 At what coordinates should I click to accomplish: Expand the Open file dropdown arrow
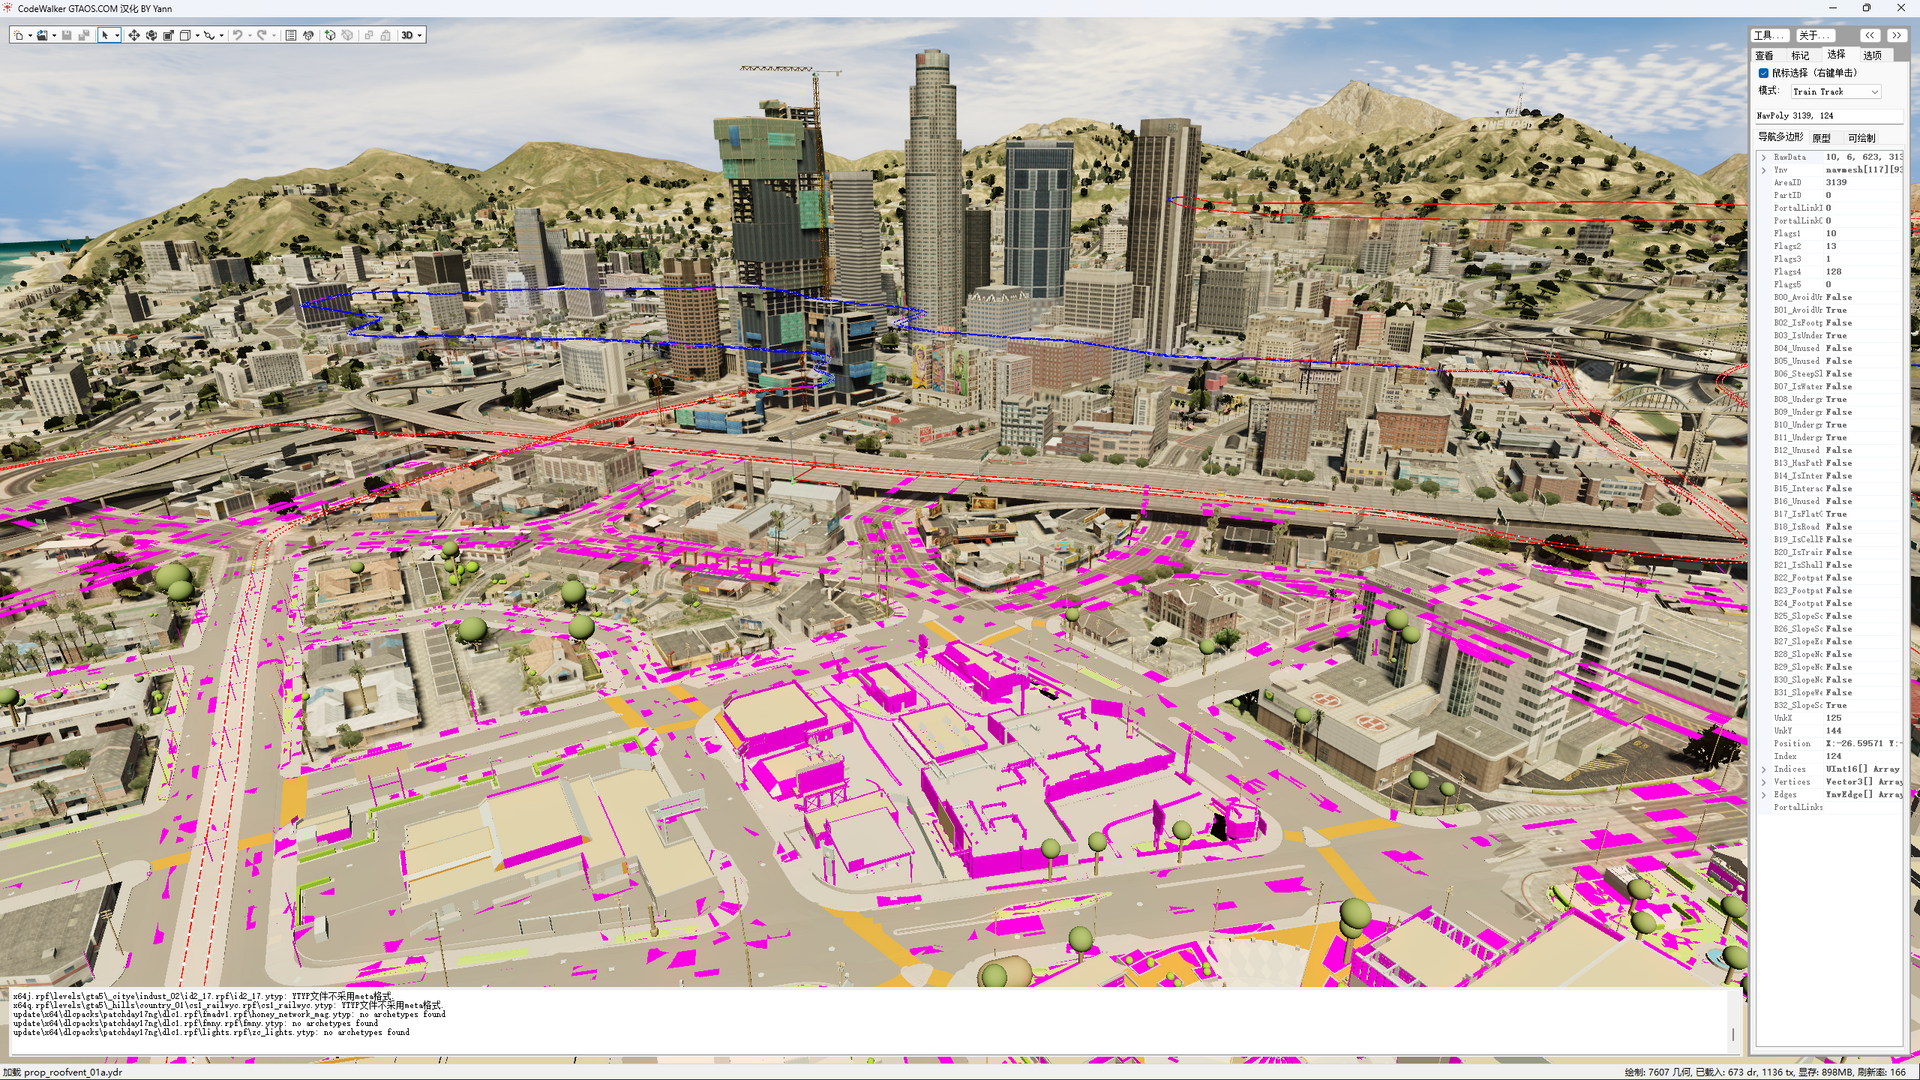(x=53, y=35)
